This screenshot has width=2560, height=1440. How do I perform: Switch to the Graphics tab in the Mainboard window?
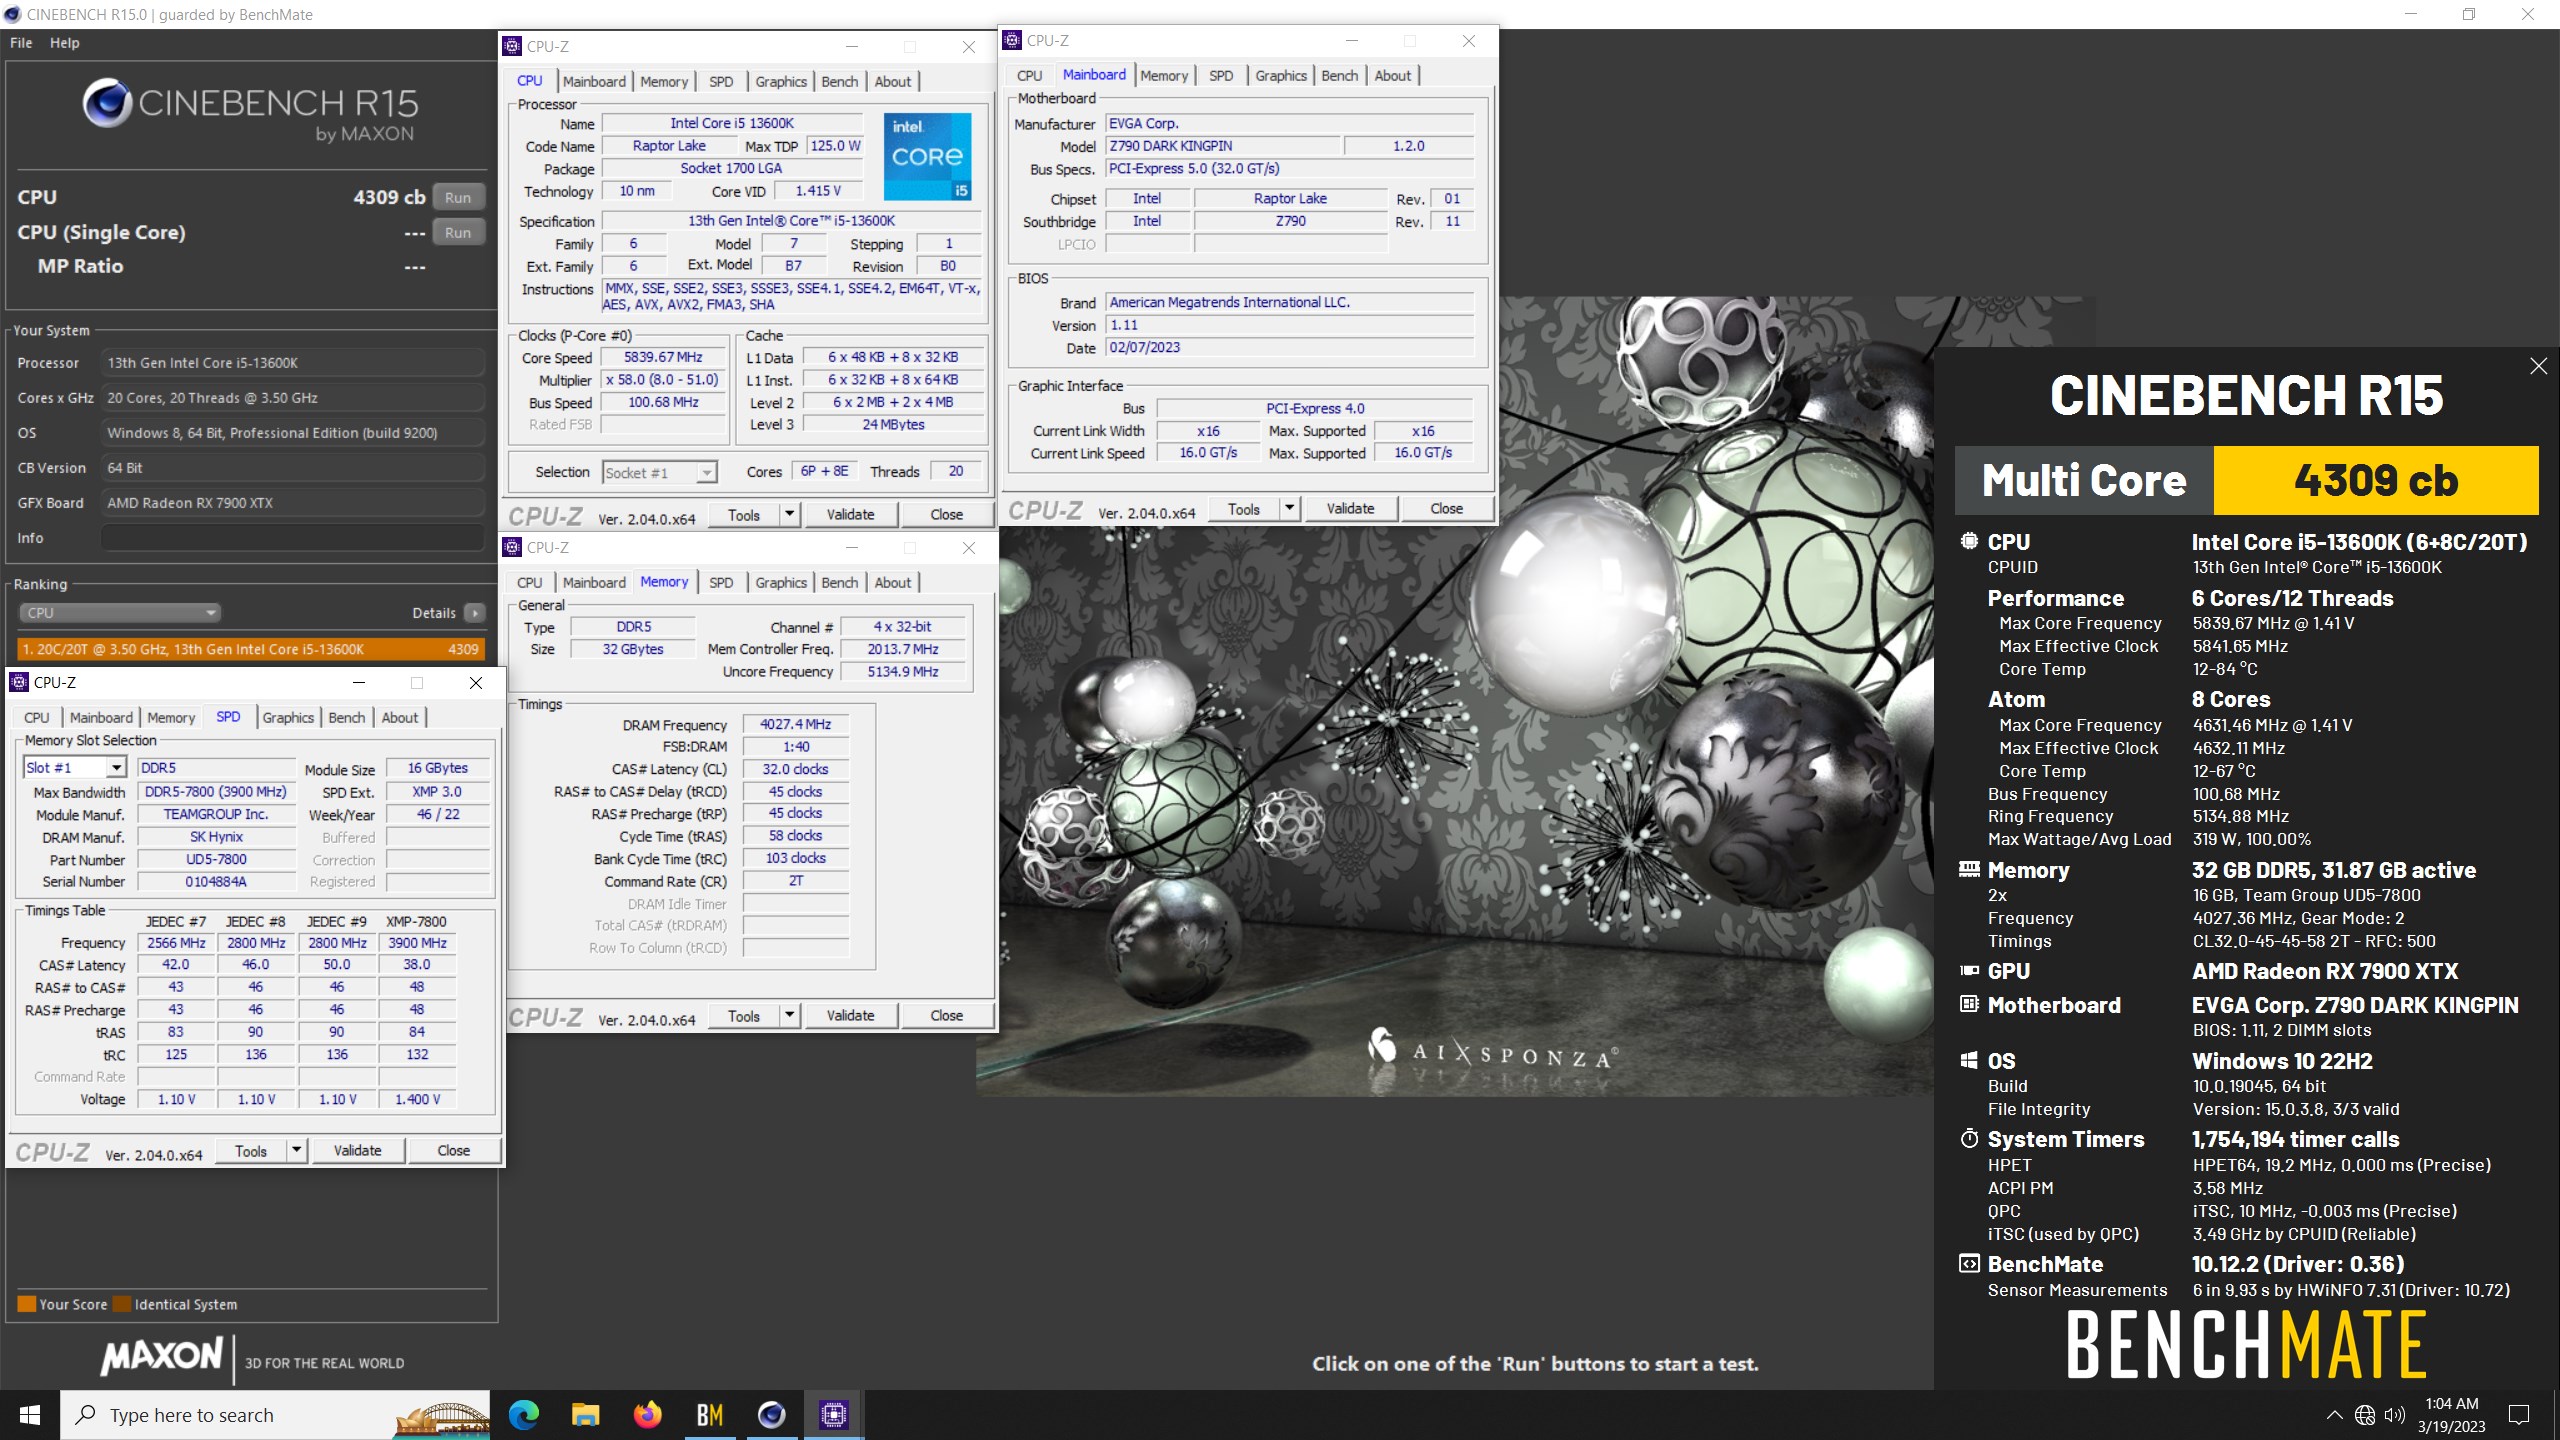pyautogui.click(x=1280, y=76)
